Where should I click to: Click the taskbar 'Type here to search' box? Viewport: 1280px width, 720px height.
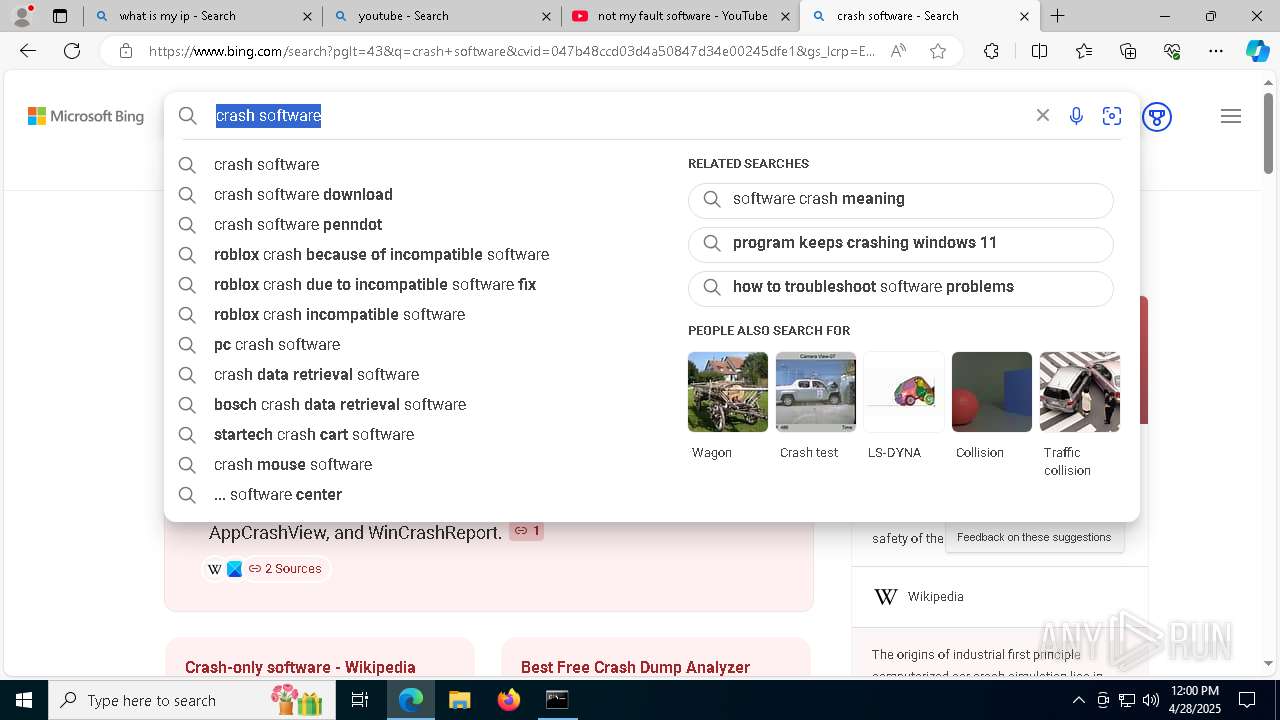pyautogui.click(x=192, y=700)
